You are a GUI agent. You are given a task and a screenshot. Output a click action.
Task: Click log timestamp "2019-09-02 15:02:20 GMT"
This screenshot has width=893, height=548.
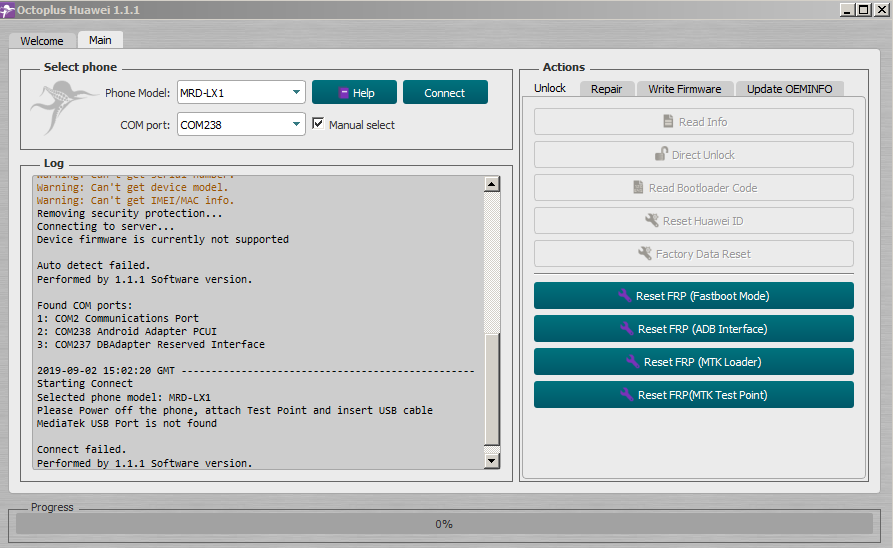tap(106, 370)
